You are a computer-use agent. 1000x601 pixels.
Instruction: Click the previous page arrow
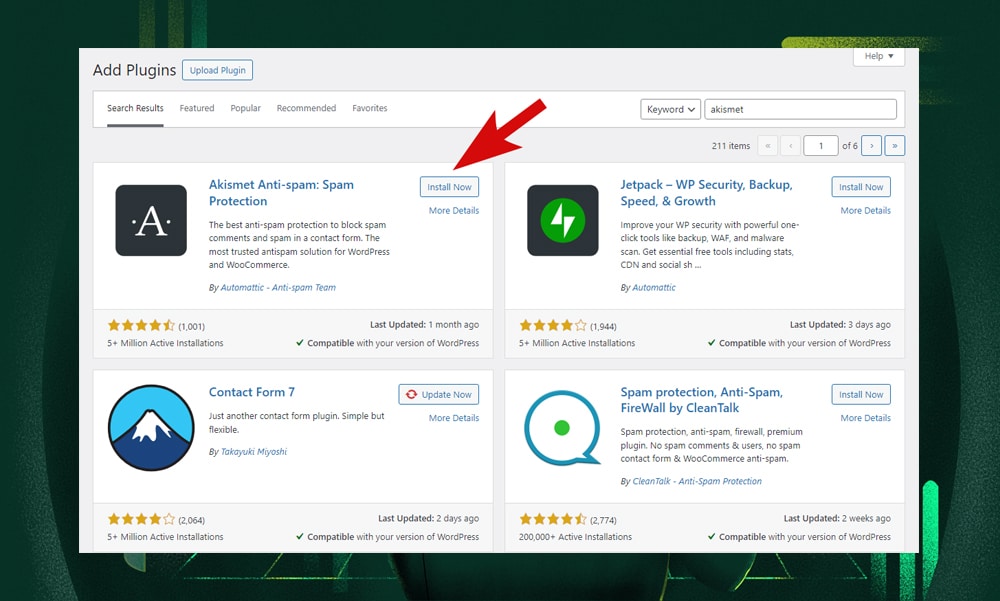tap(790, 145)
